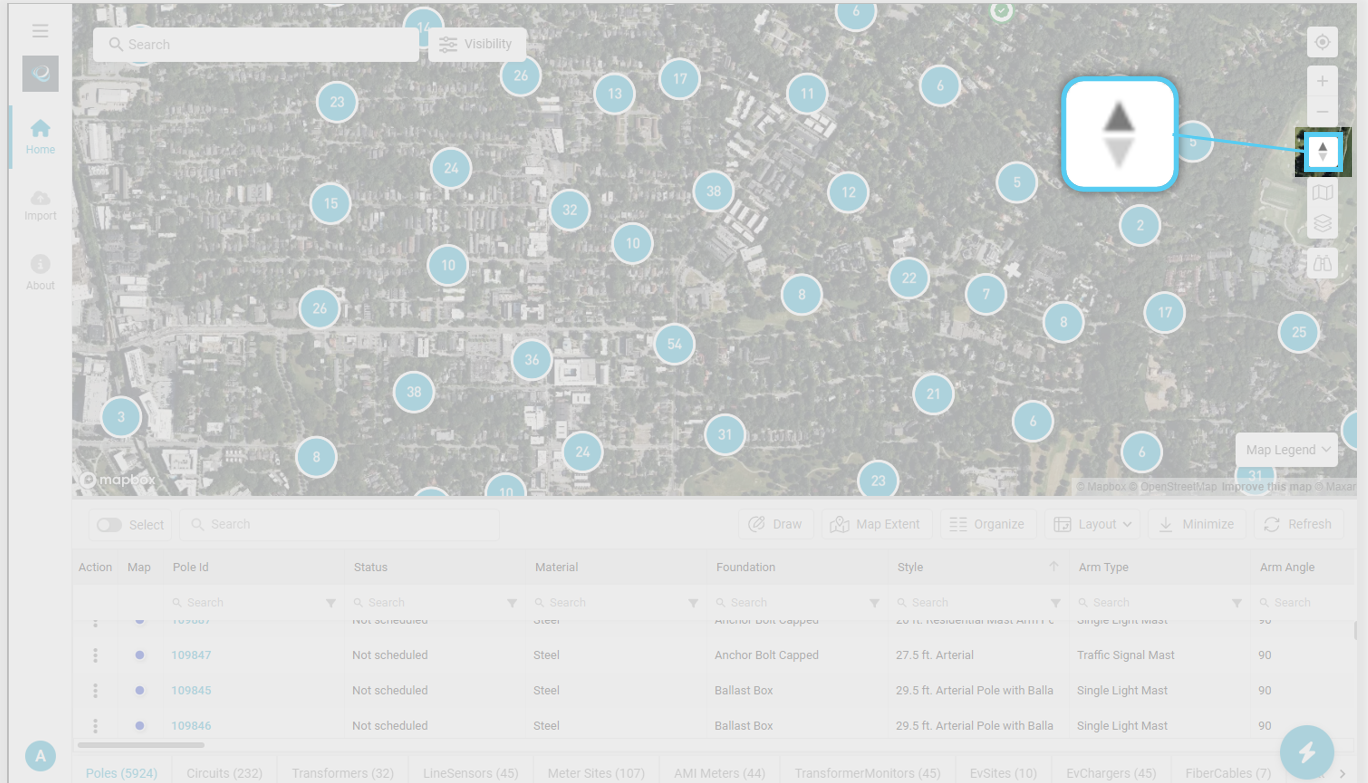Click the map dot for pole 109845
The height and width of the screenshot is (783, 1368).
[139, 690]
